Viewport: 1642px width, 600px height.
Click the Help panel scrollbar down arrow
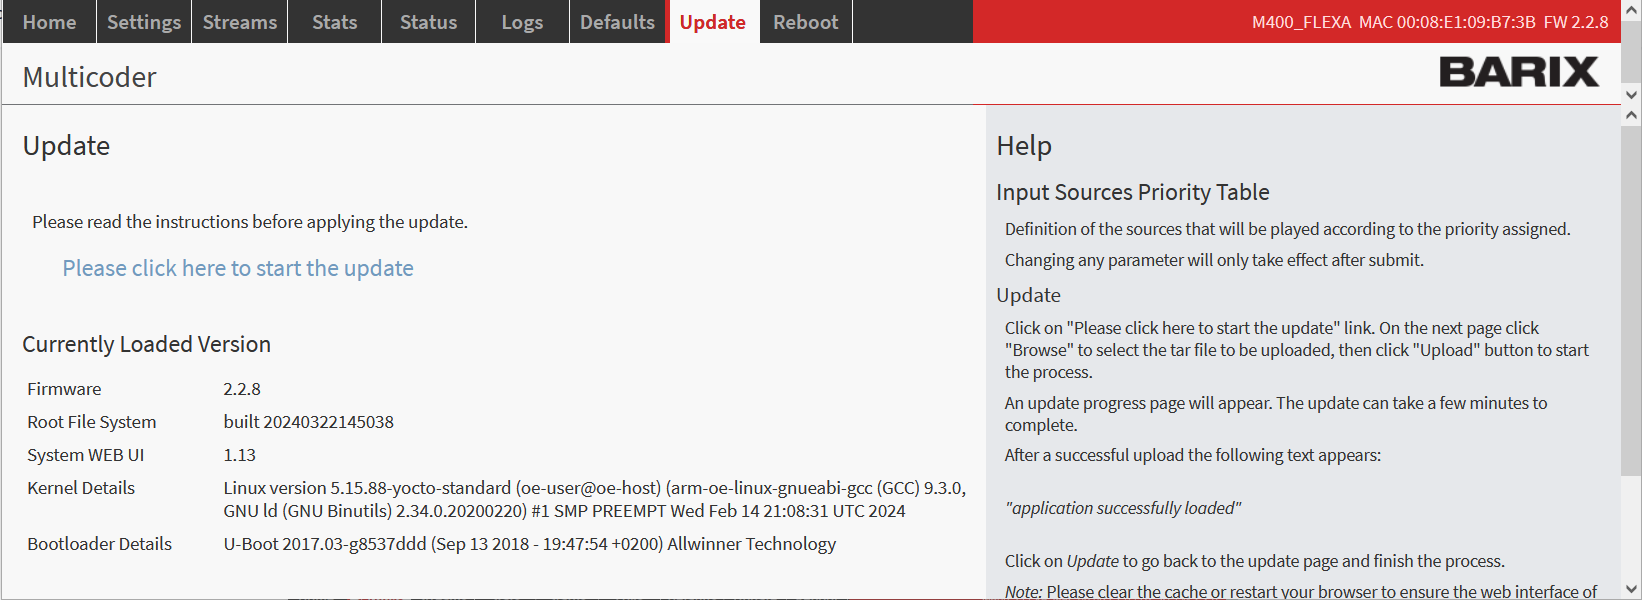1631,589
